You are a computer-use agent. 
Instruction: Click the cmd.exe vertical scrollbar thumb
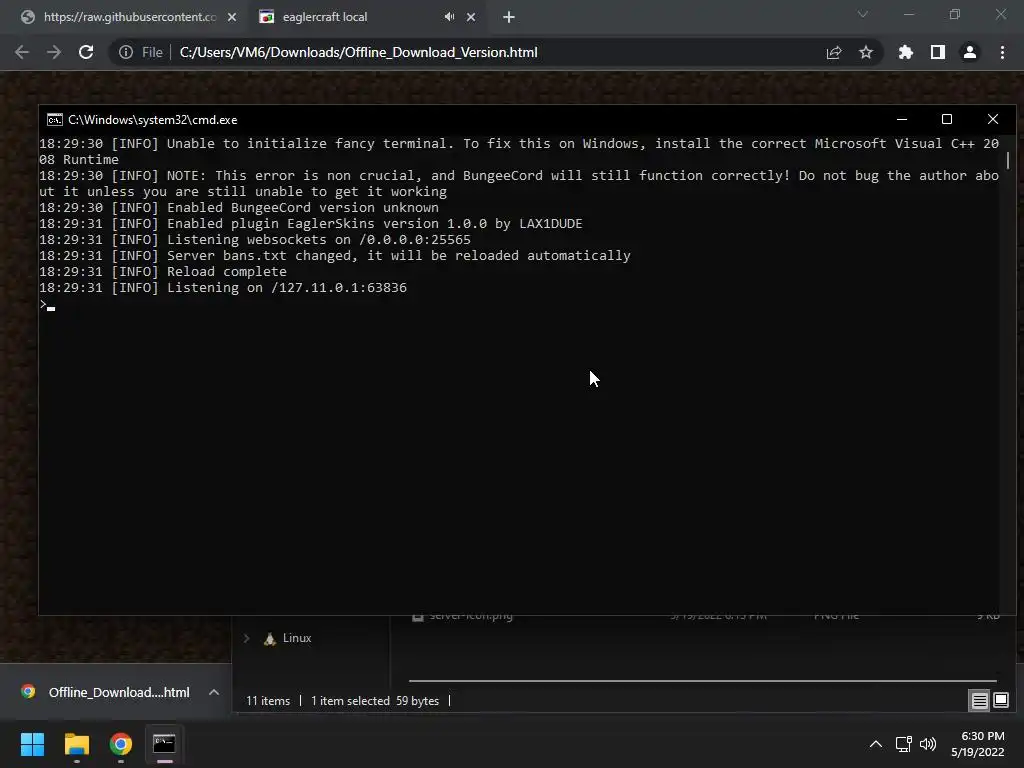pos(1008,160)
